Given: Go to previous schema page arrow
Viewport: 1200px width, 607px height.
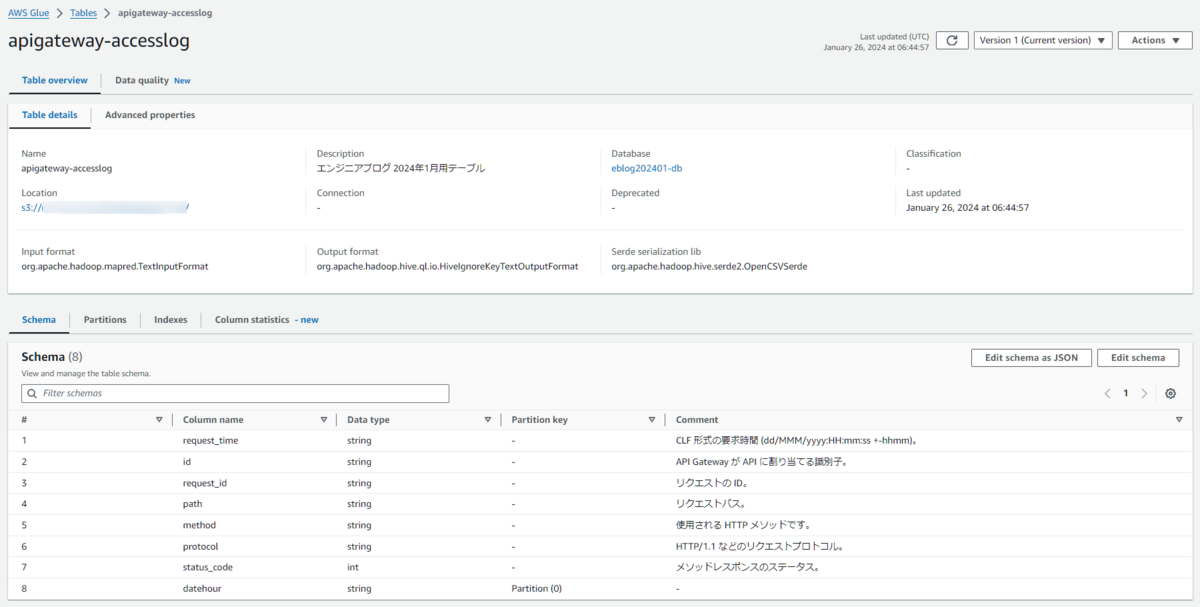Looking at the screenshot, I should coord(1107,393).
